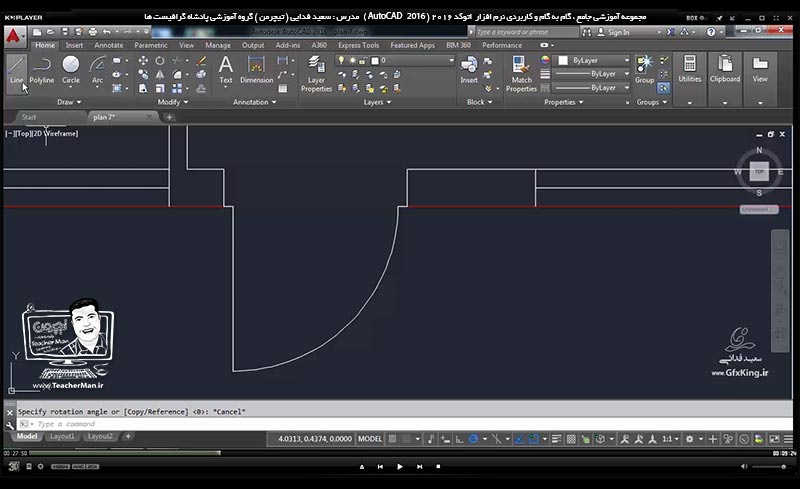This screenshot has width=800, height=489.
Task: Select the Scale tool
Action: [160, 88]
